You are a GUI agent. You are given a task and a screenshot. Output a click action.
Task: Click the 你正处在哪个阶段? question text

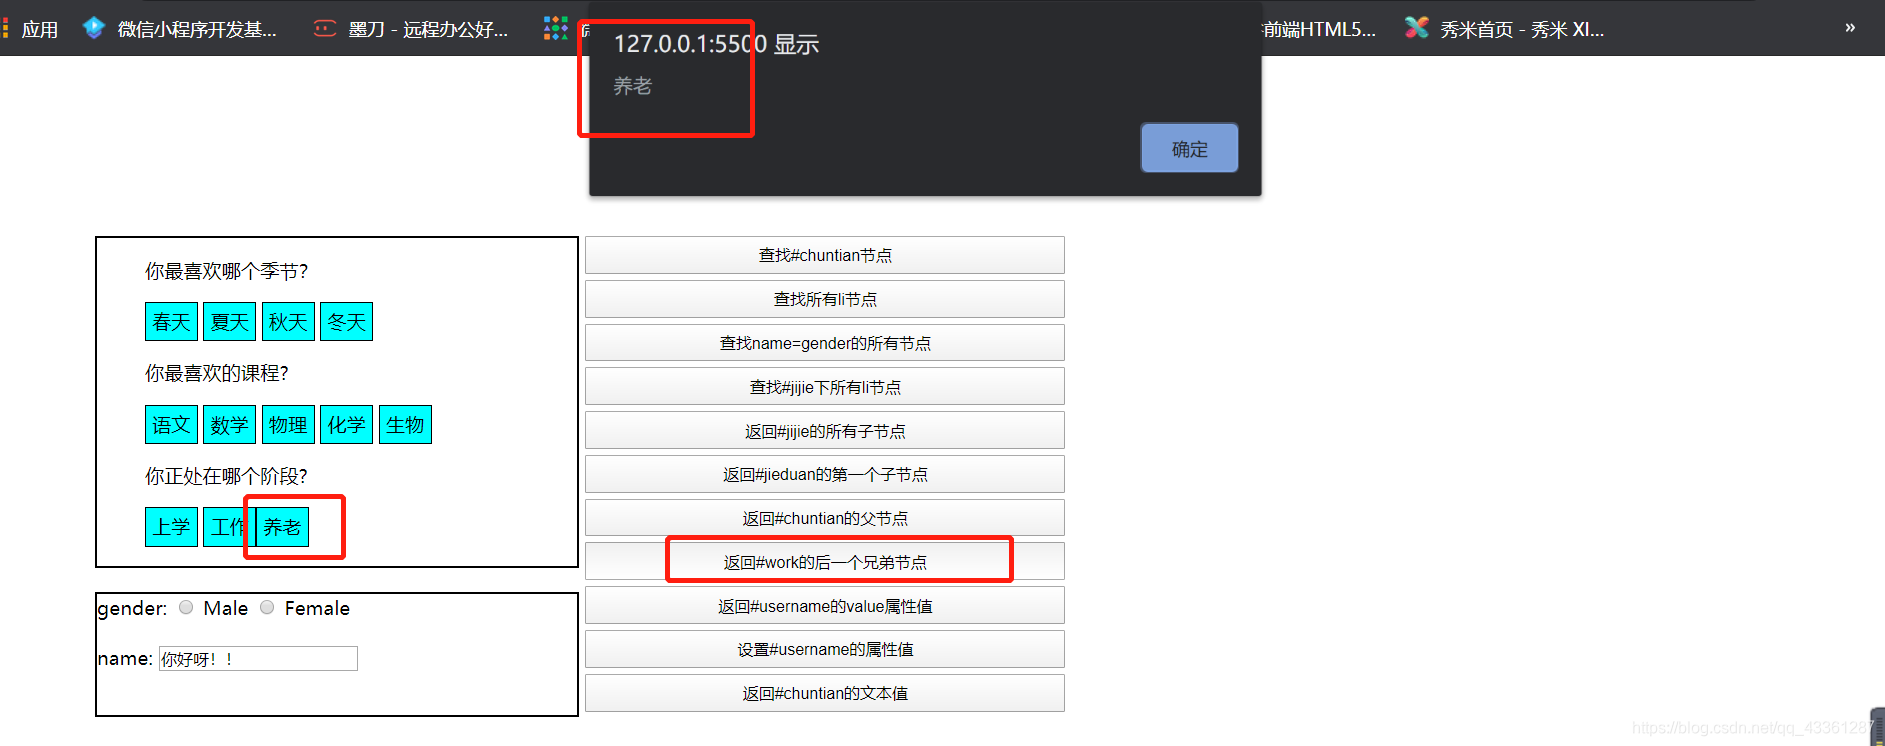226,476
